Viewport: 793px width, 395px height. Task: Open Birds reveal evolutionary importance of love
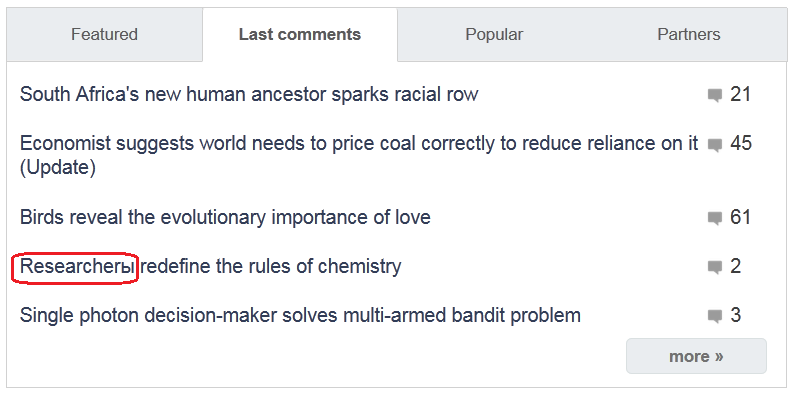click(x=225, y=217)
